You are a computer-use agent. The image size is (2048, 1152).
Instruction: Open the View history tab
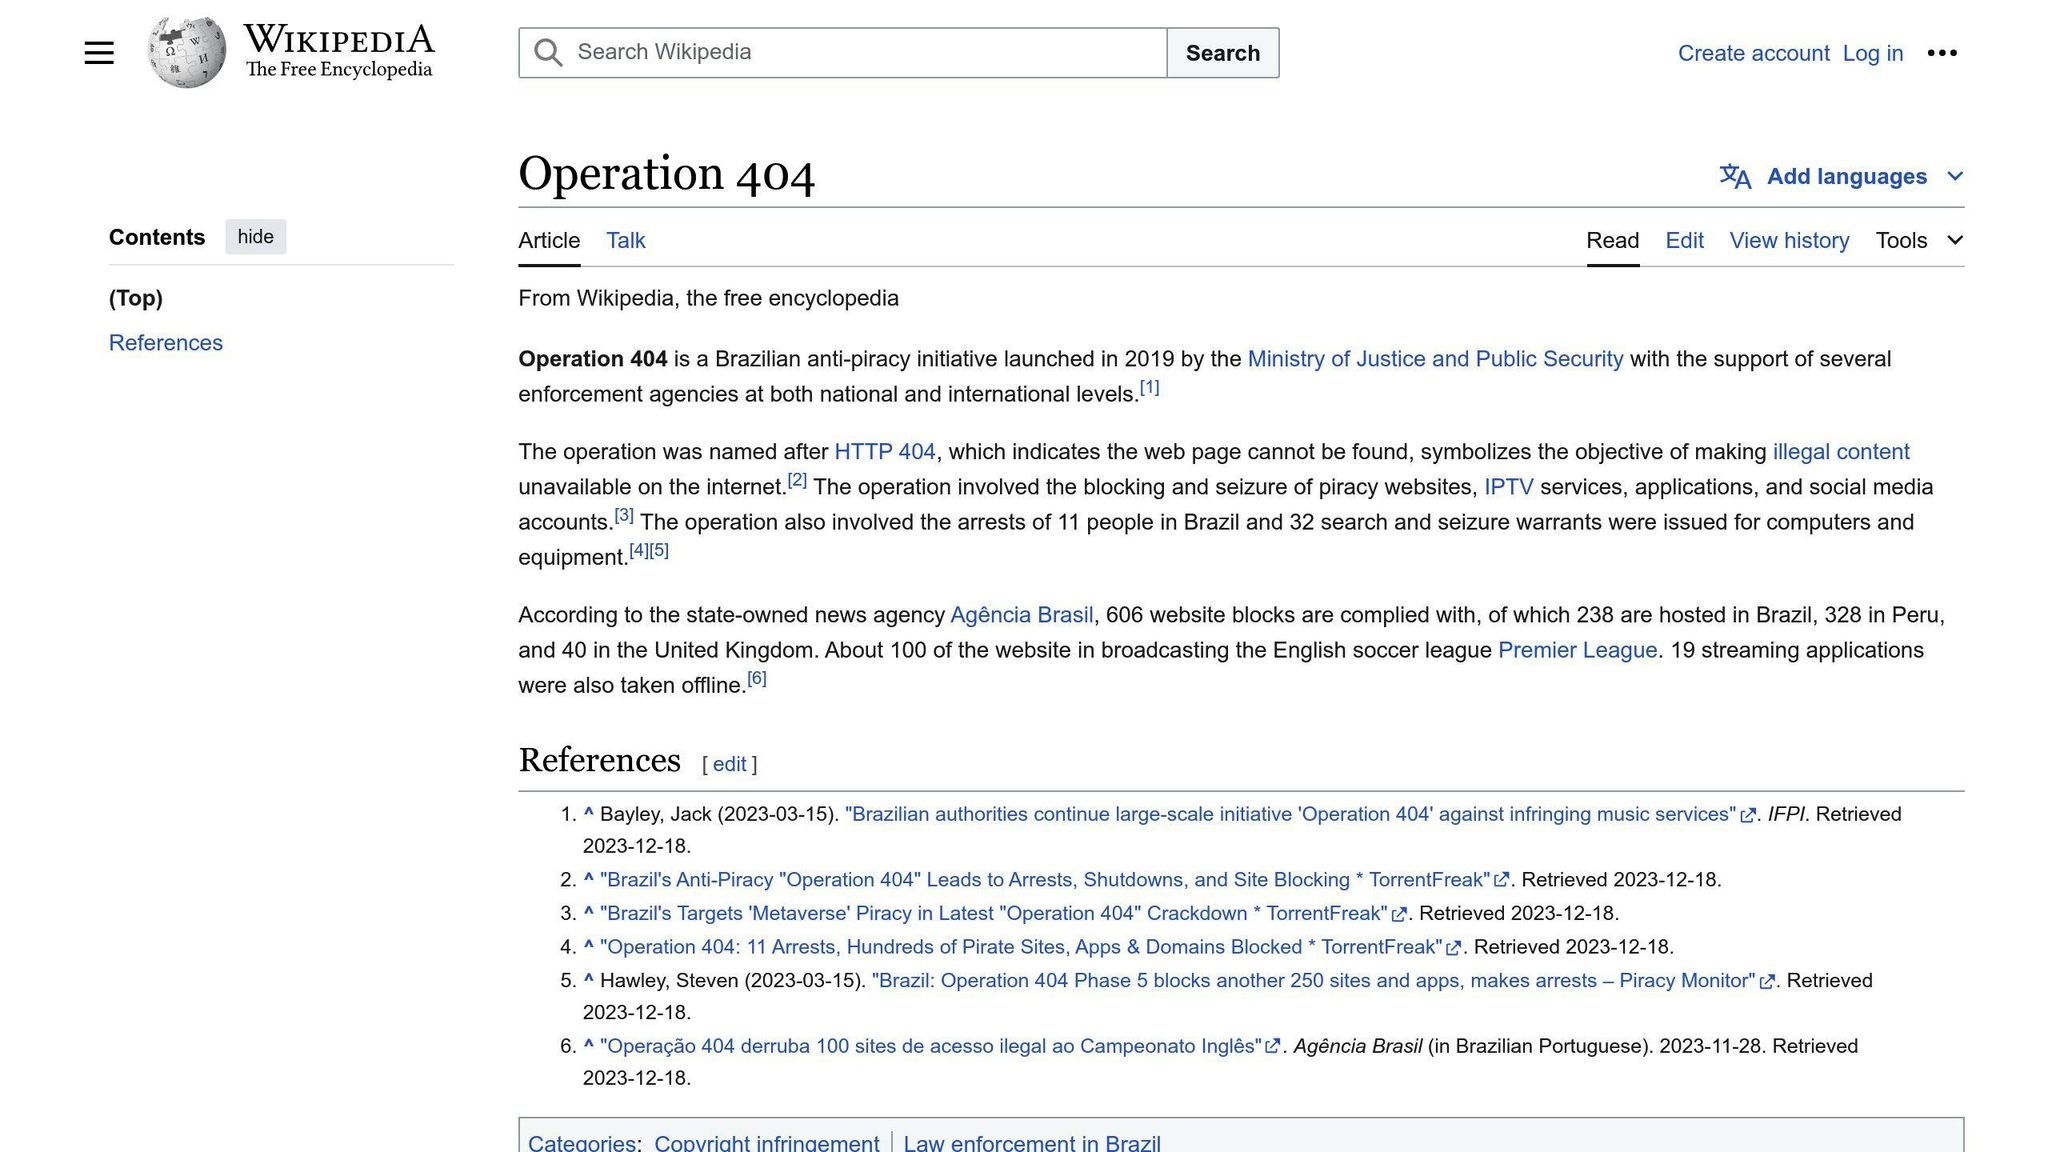click(x=1789, y=241)
